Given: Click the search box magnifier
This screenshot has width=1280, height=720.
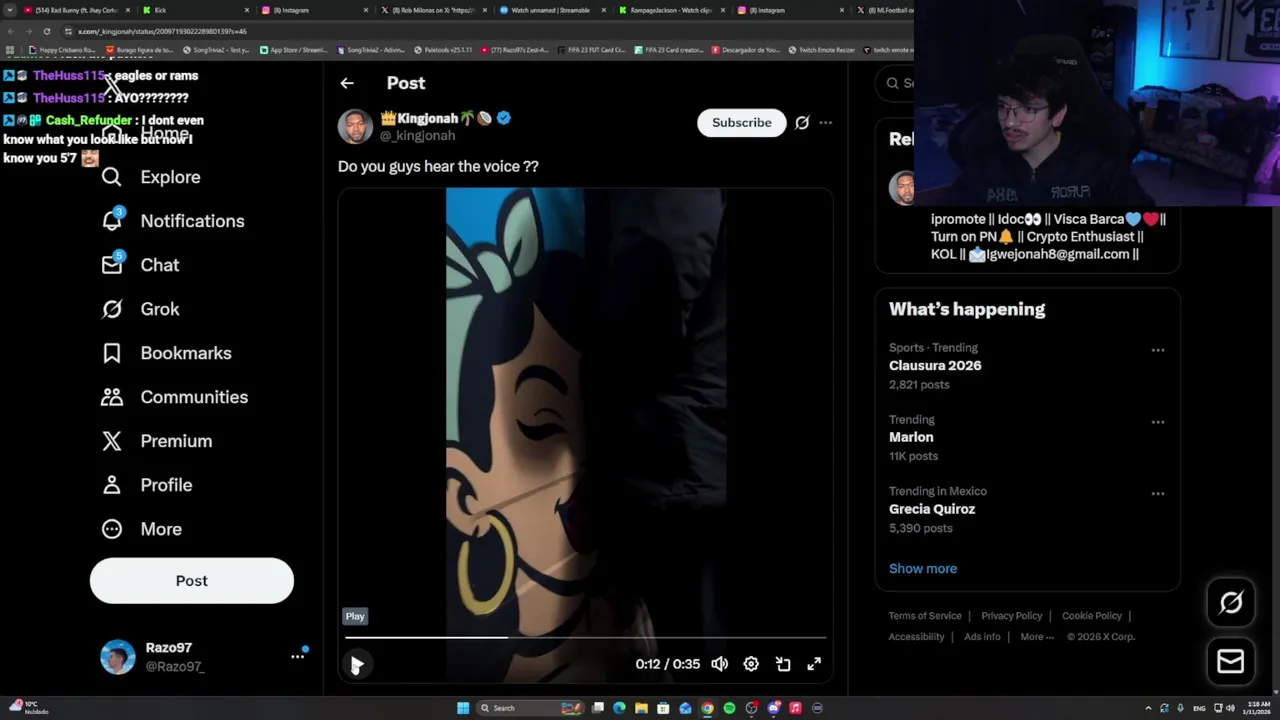Looking at the screenshot, I should click(x=893, y=83).
